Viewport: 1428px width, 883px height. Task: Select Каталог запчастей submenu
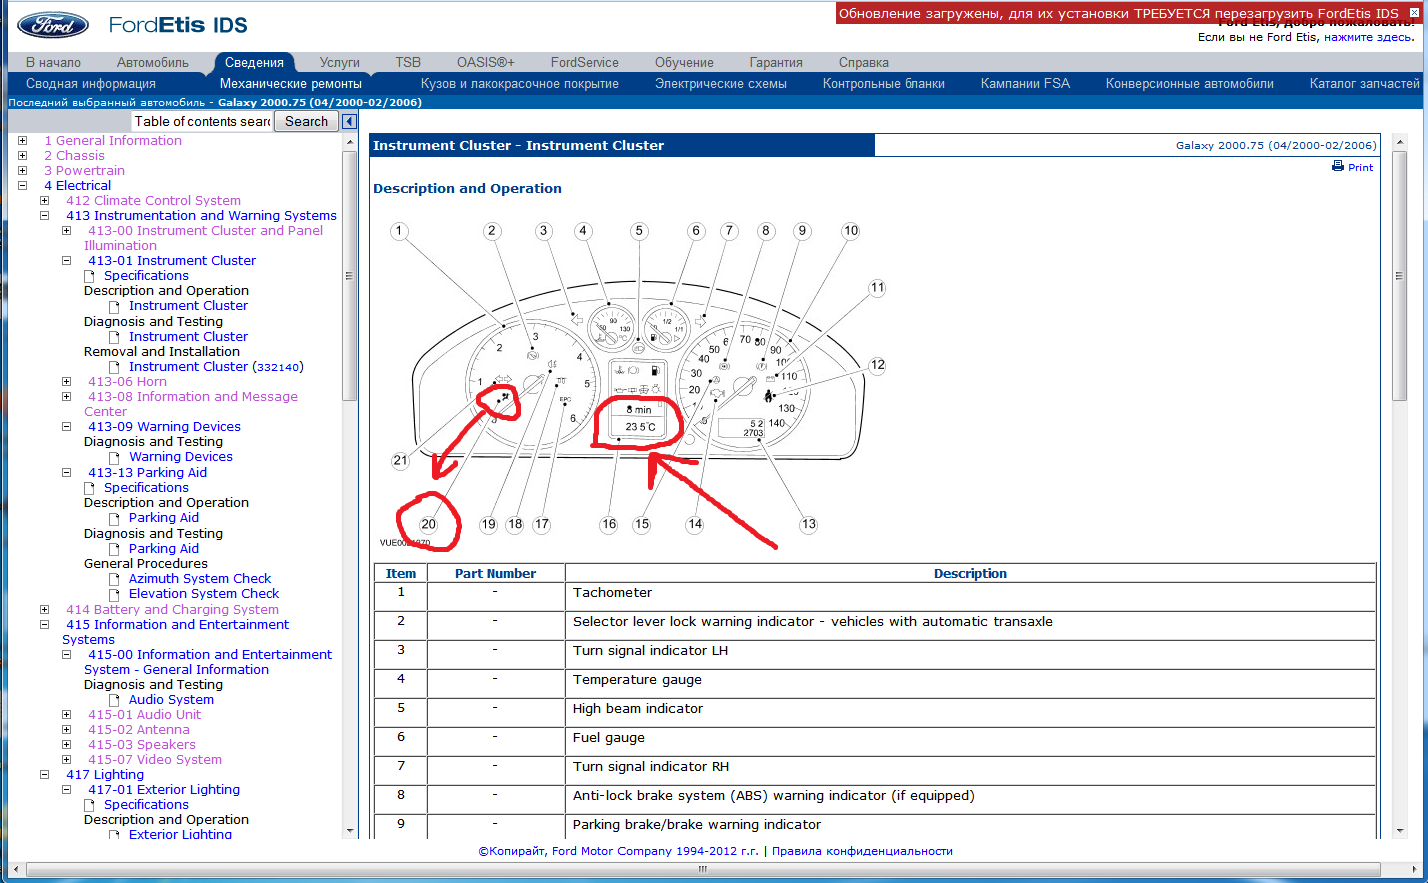pyautogui.click(x=1365, y=84)
